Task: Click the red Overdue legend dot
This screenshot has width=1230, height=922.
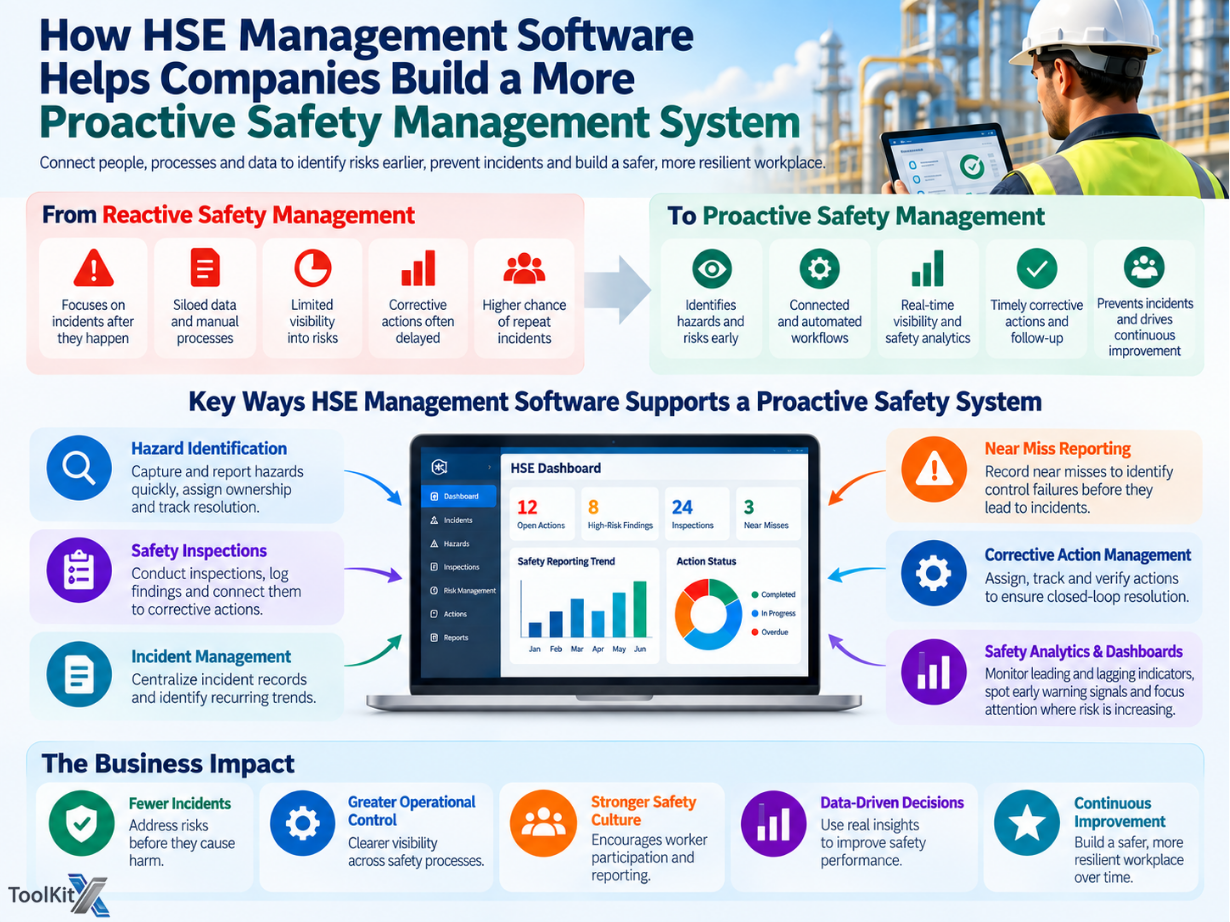Action: click(754, 632)
